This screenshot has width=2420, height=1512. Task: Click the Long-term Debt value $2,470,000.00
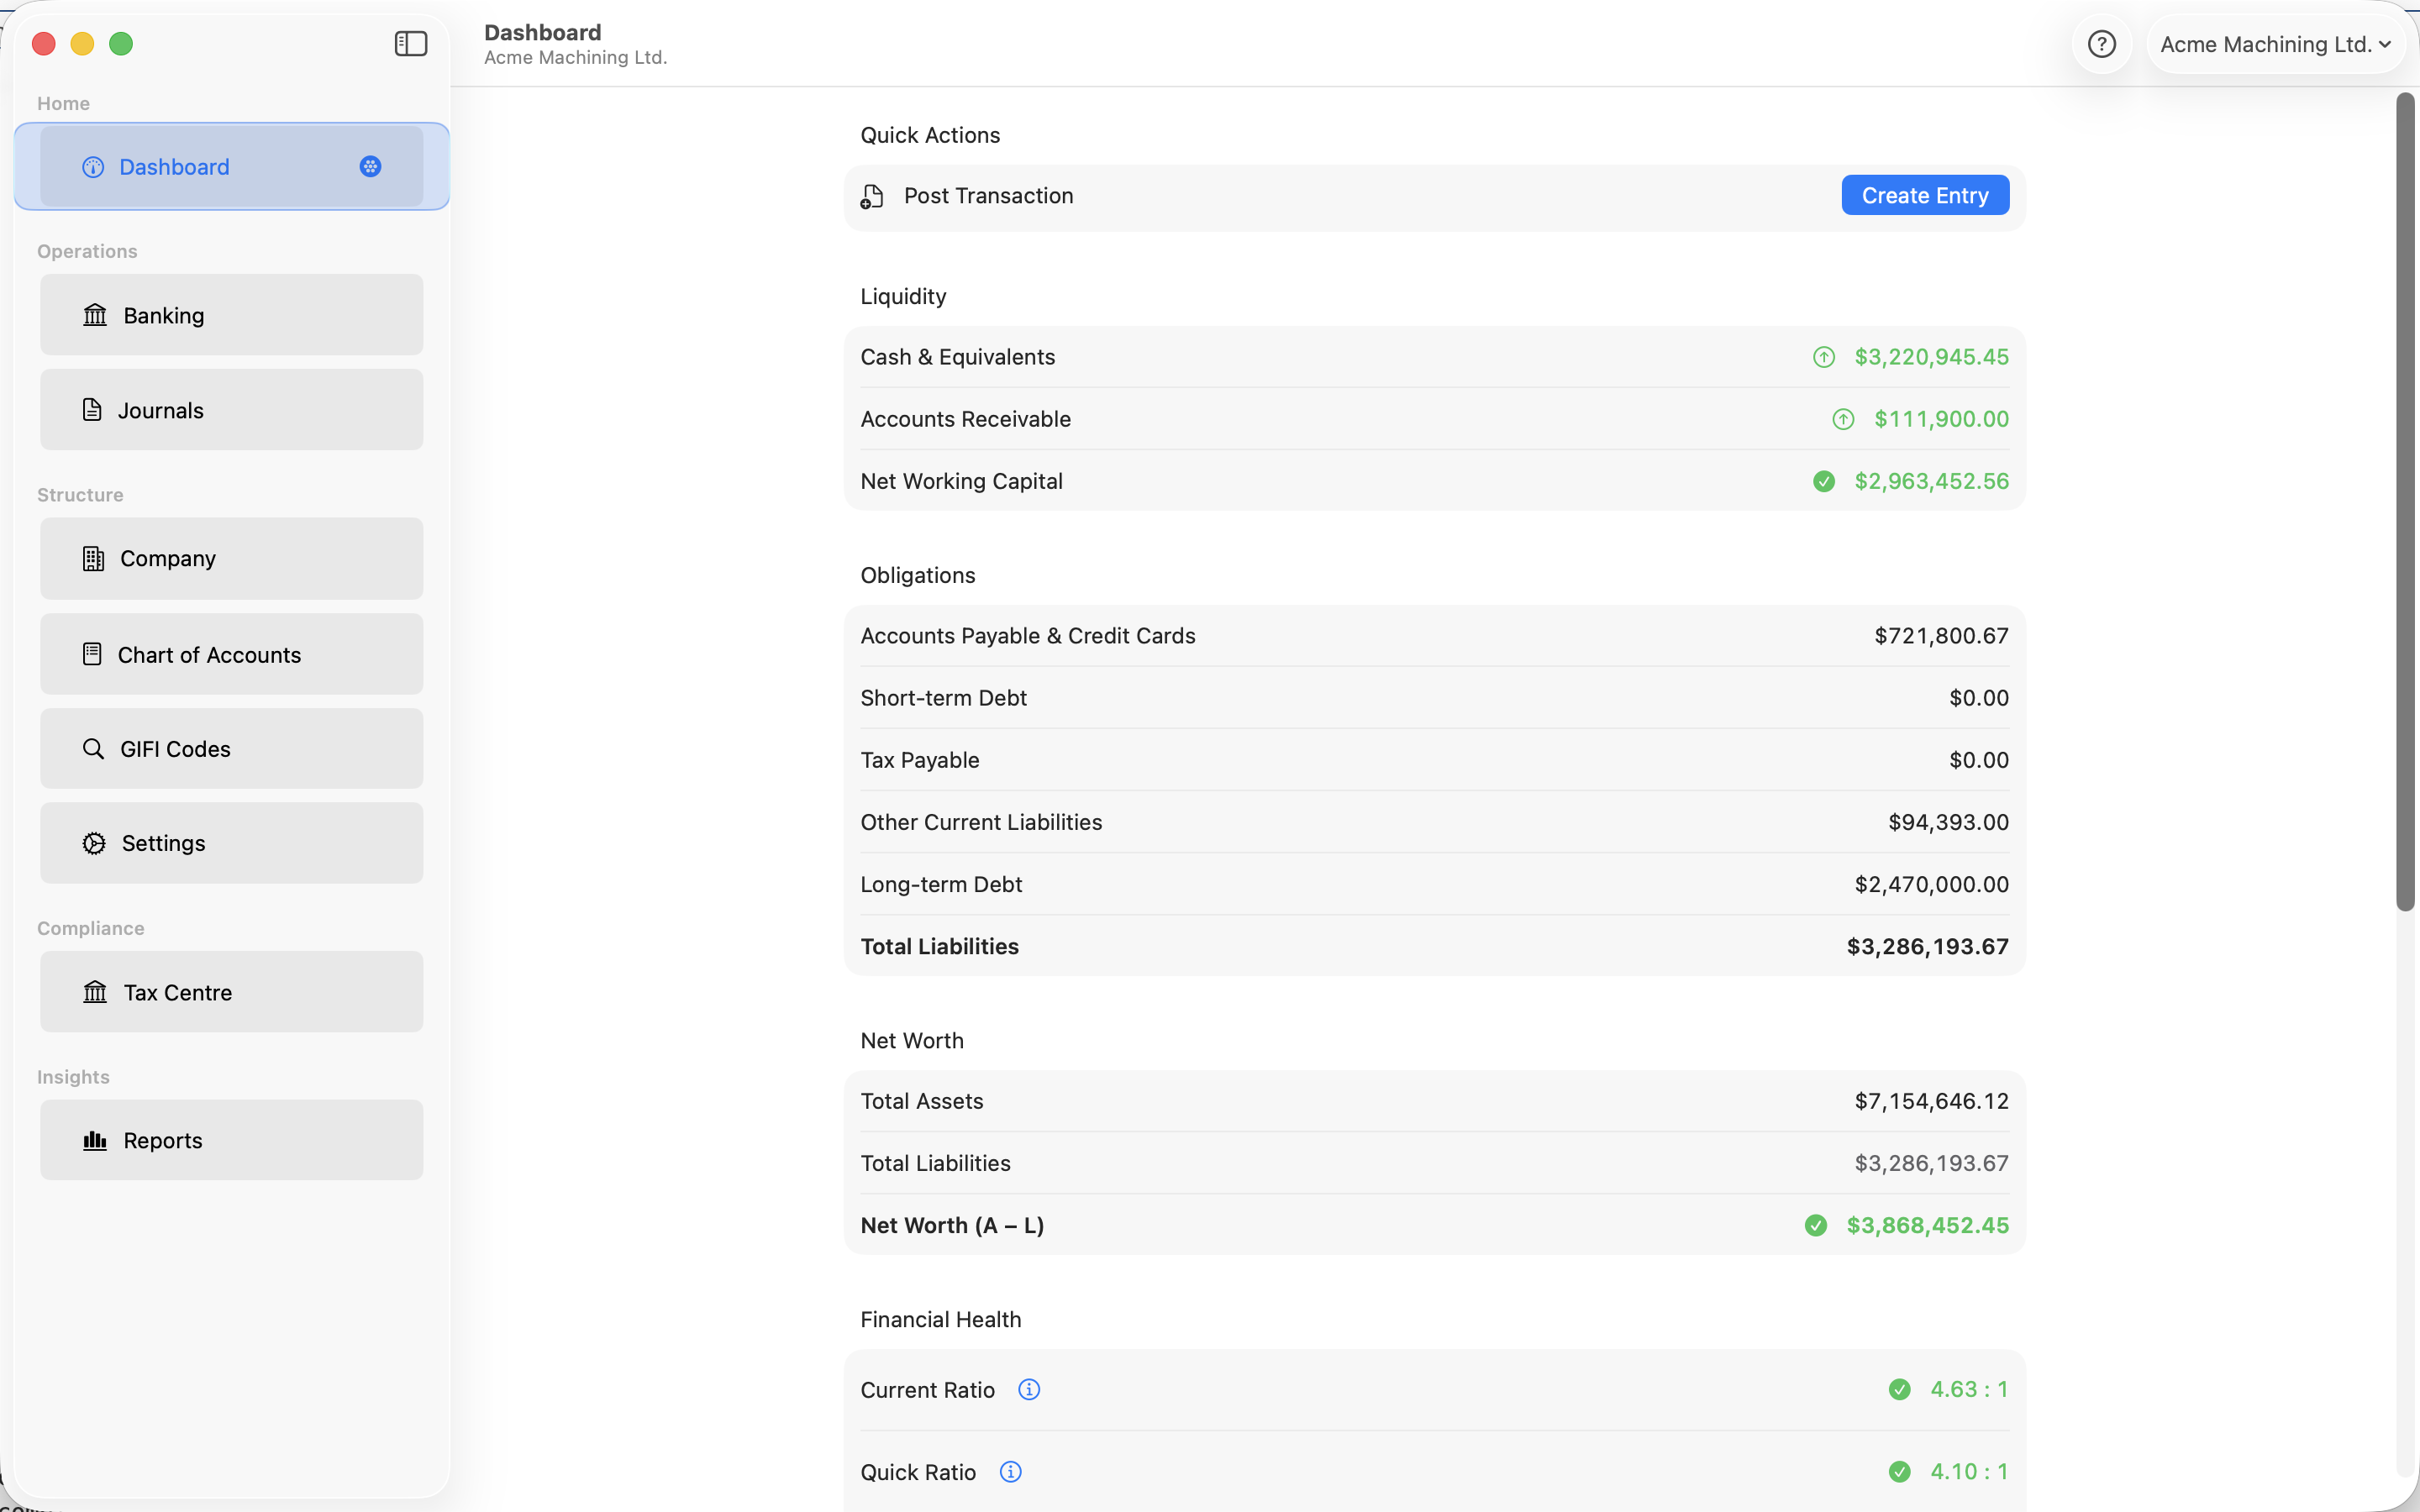pyautogui.click(x=1931, y=884)
